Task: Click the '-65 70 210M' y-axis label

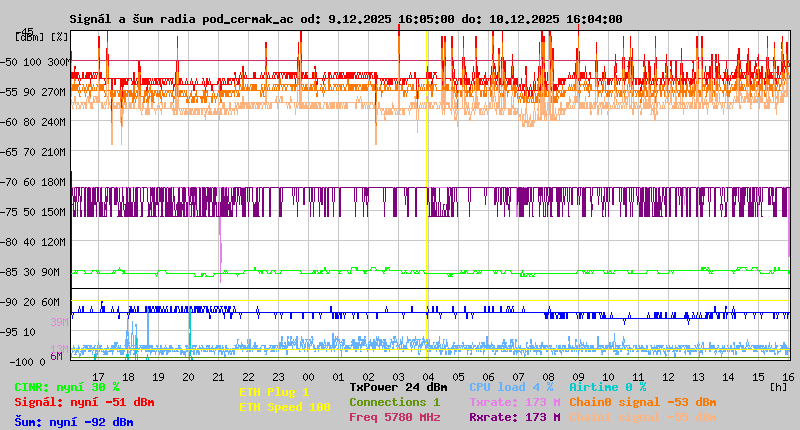Action: [33, 152]
